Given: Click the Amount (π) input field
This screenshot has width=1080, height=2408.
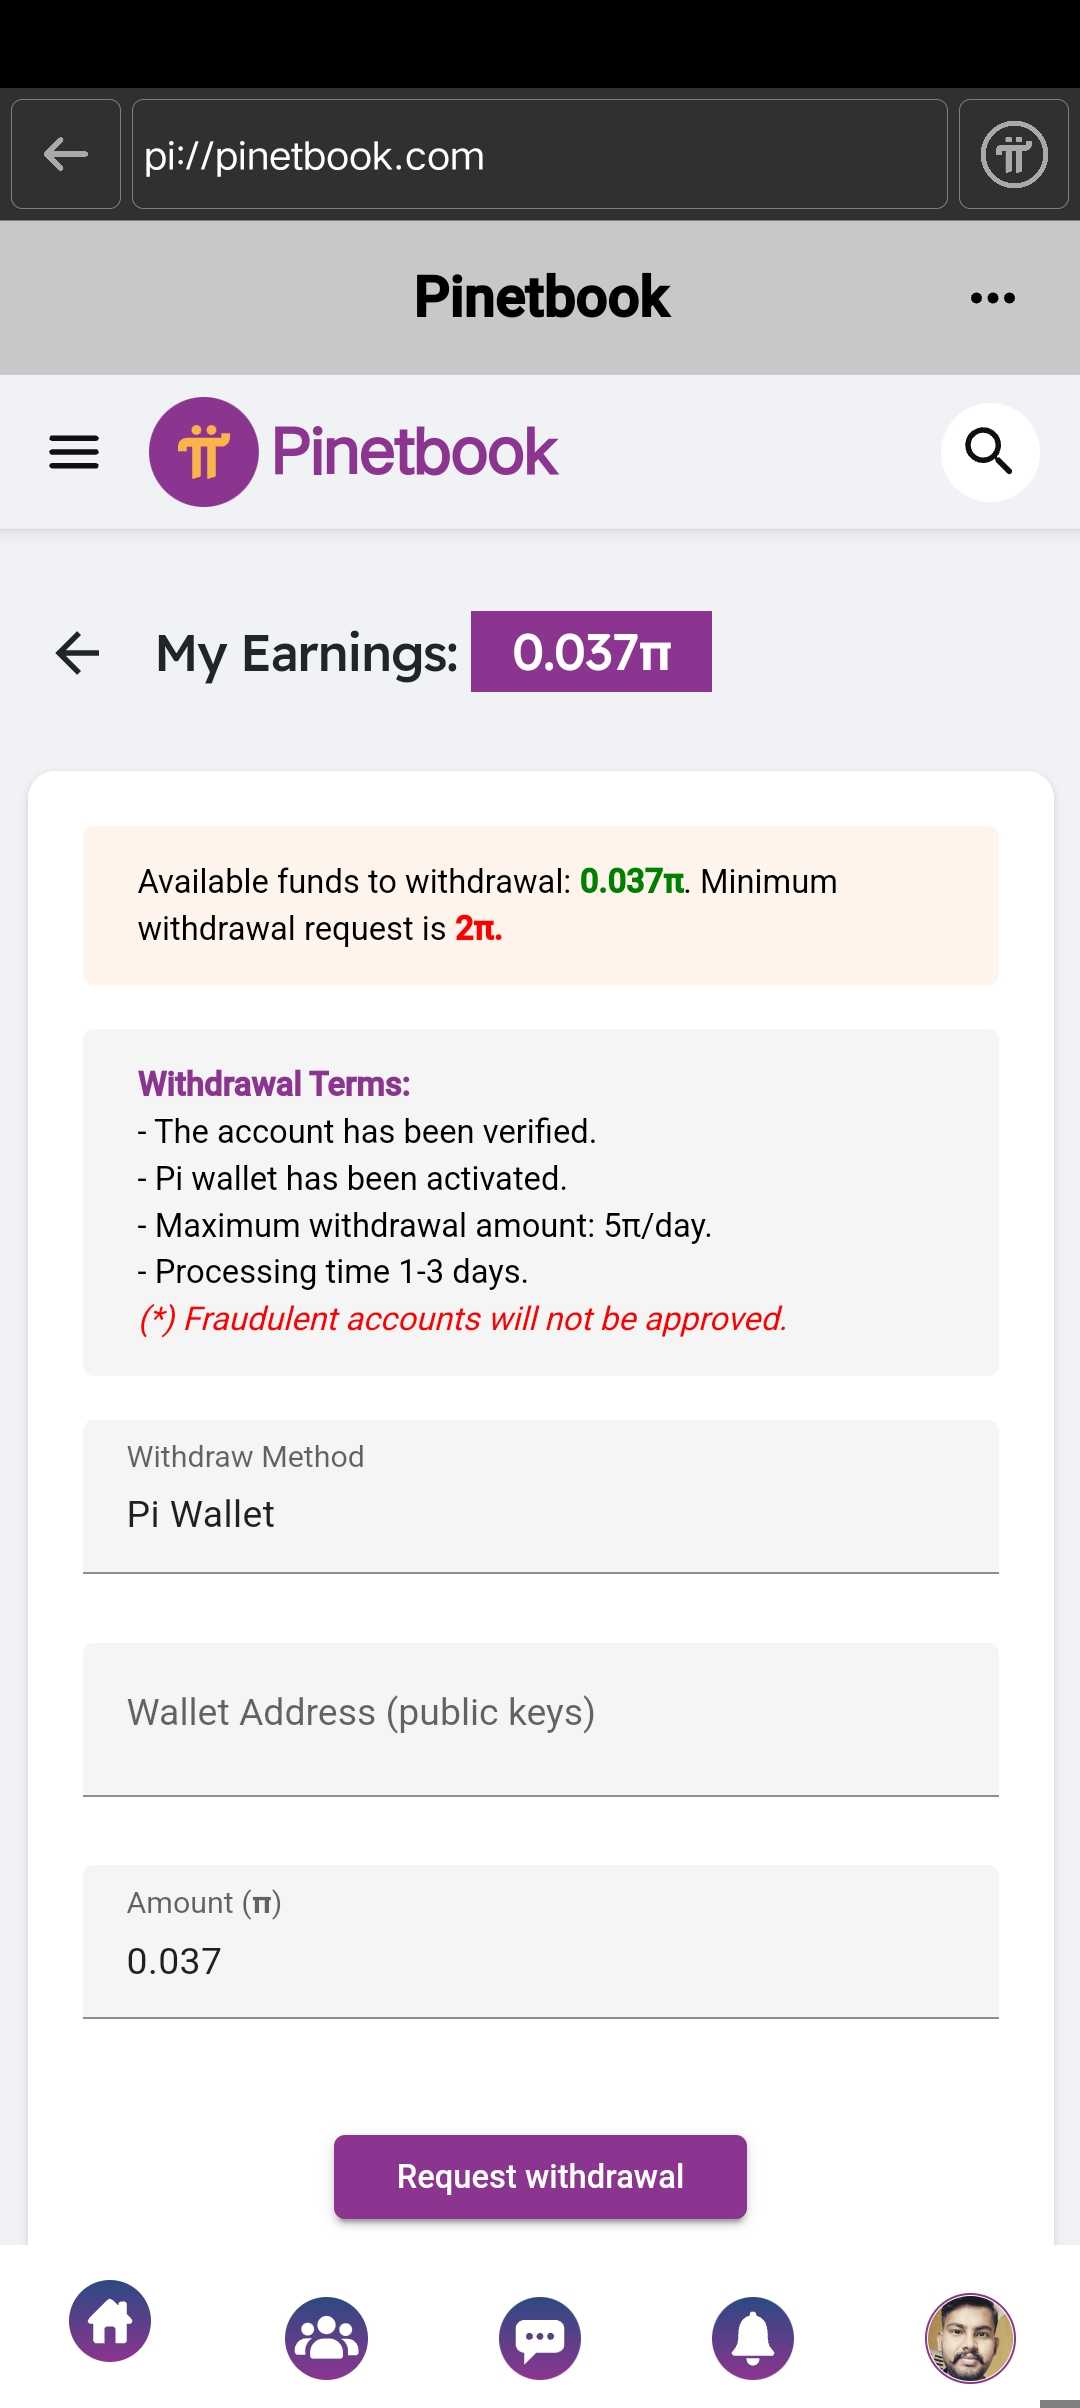Looking at the screenshot, I should pos(540,1942).
